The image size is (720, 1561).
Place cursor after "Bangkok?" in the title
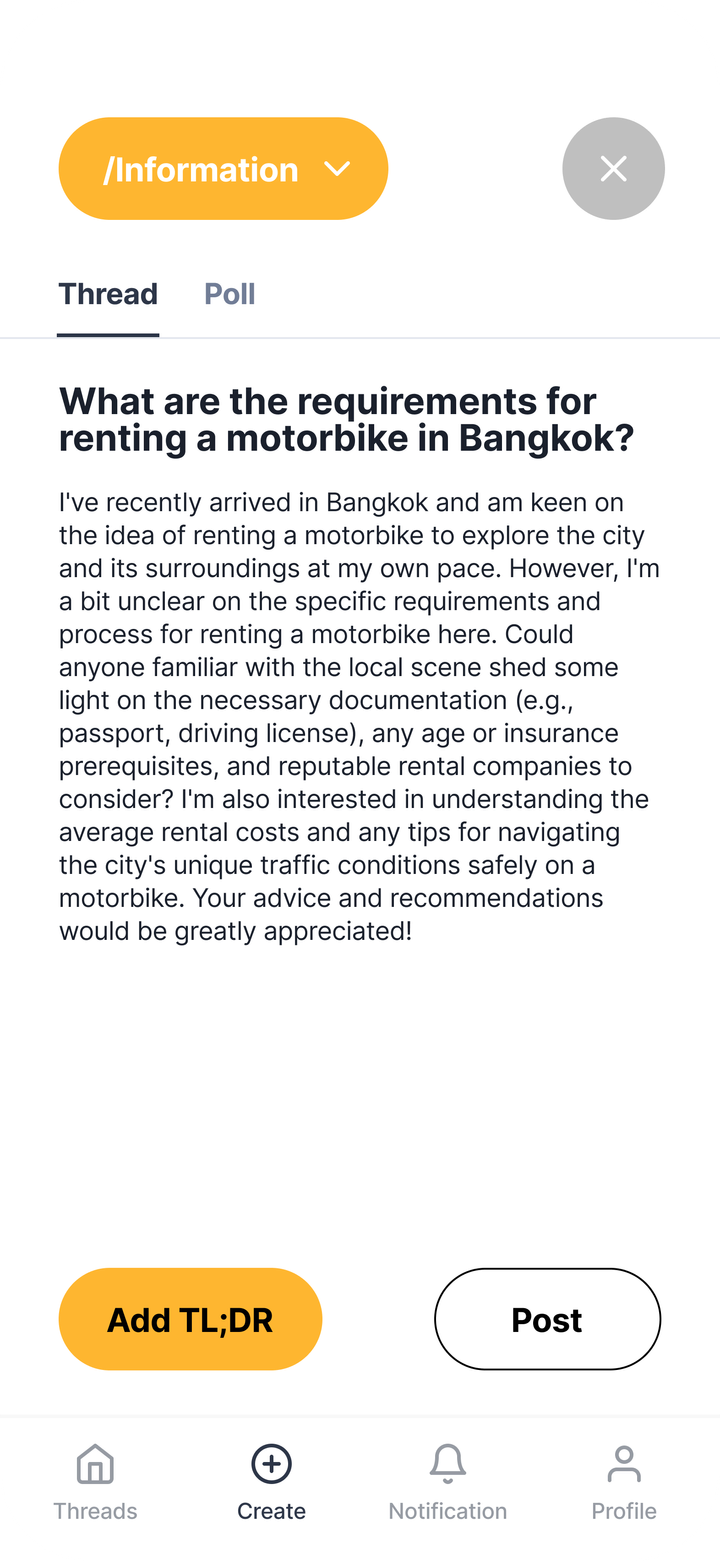[635, 439]
